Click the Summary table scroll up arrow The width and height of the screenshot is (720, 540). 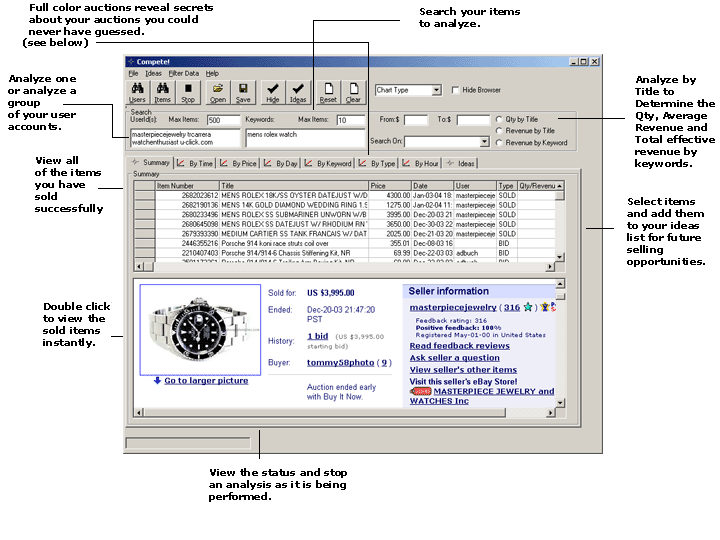(559, 186)
